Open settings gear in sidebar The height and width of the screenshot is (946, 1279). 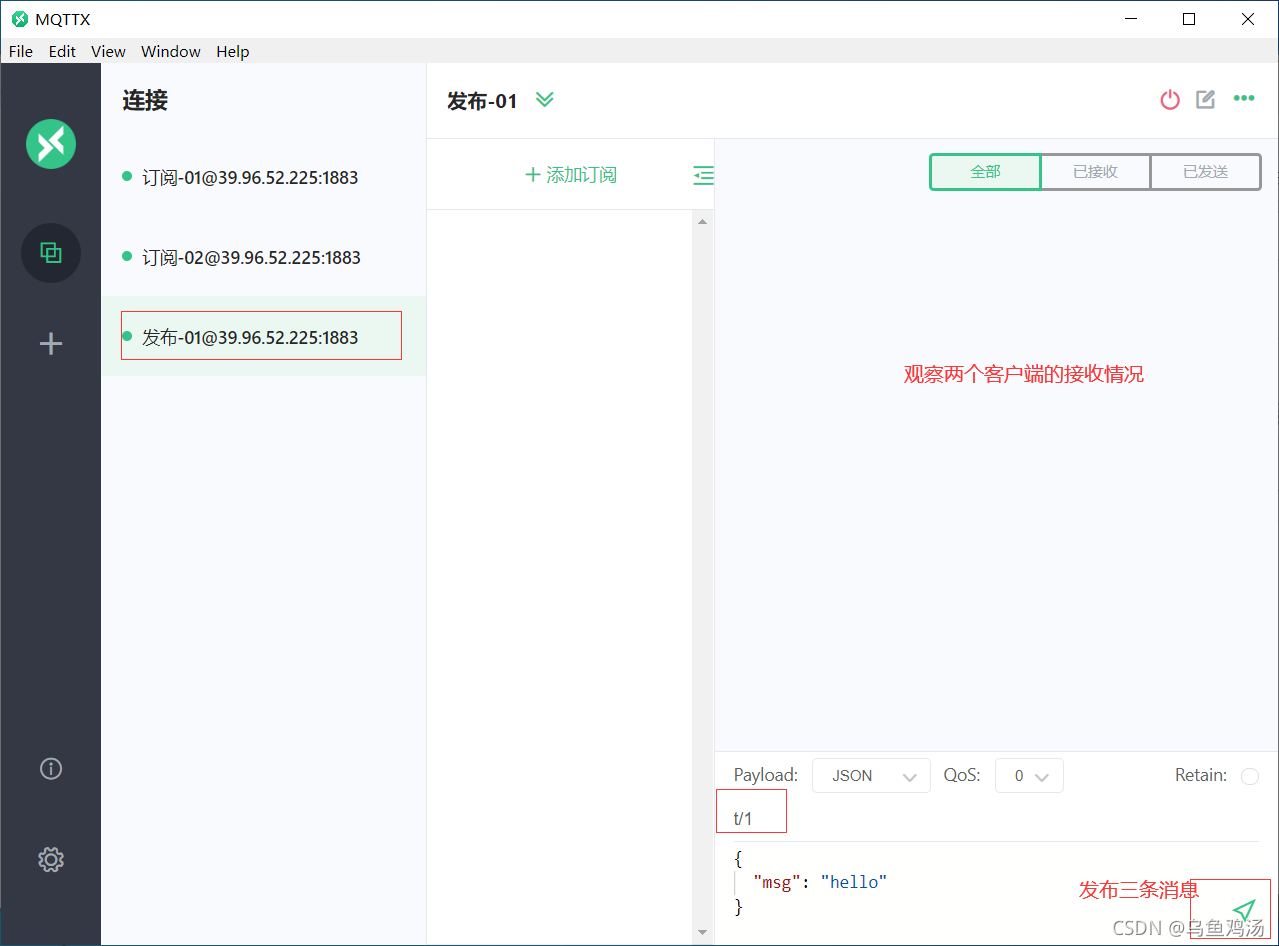tap(51, 859)
